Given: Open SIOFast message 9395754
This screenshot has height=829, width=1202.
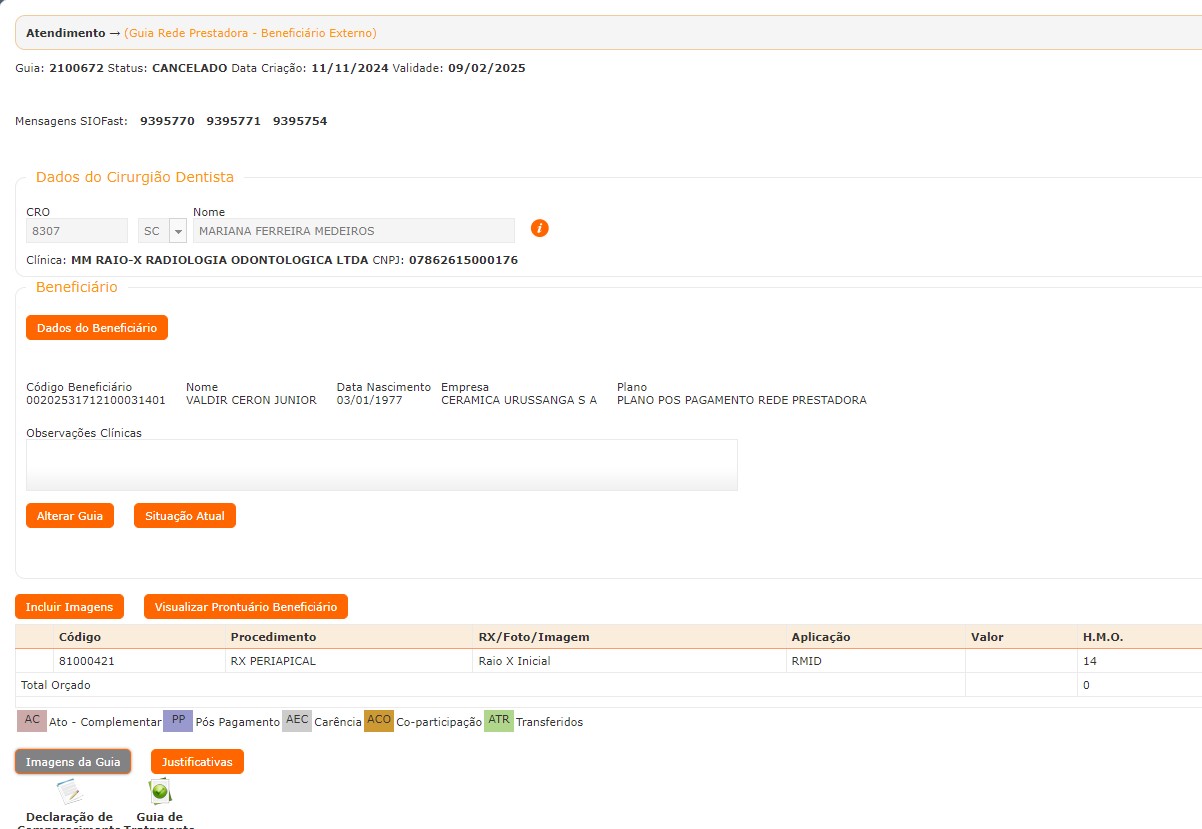Looking at the screenshot, I should tap(300, 121).
